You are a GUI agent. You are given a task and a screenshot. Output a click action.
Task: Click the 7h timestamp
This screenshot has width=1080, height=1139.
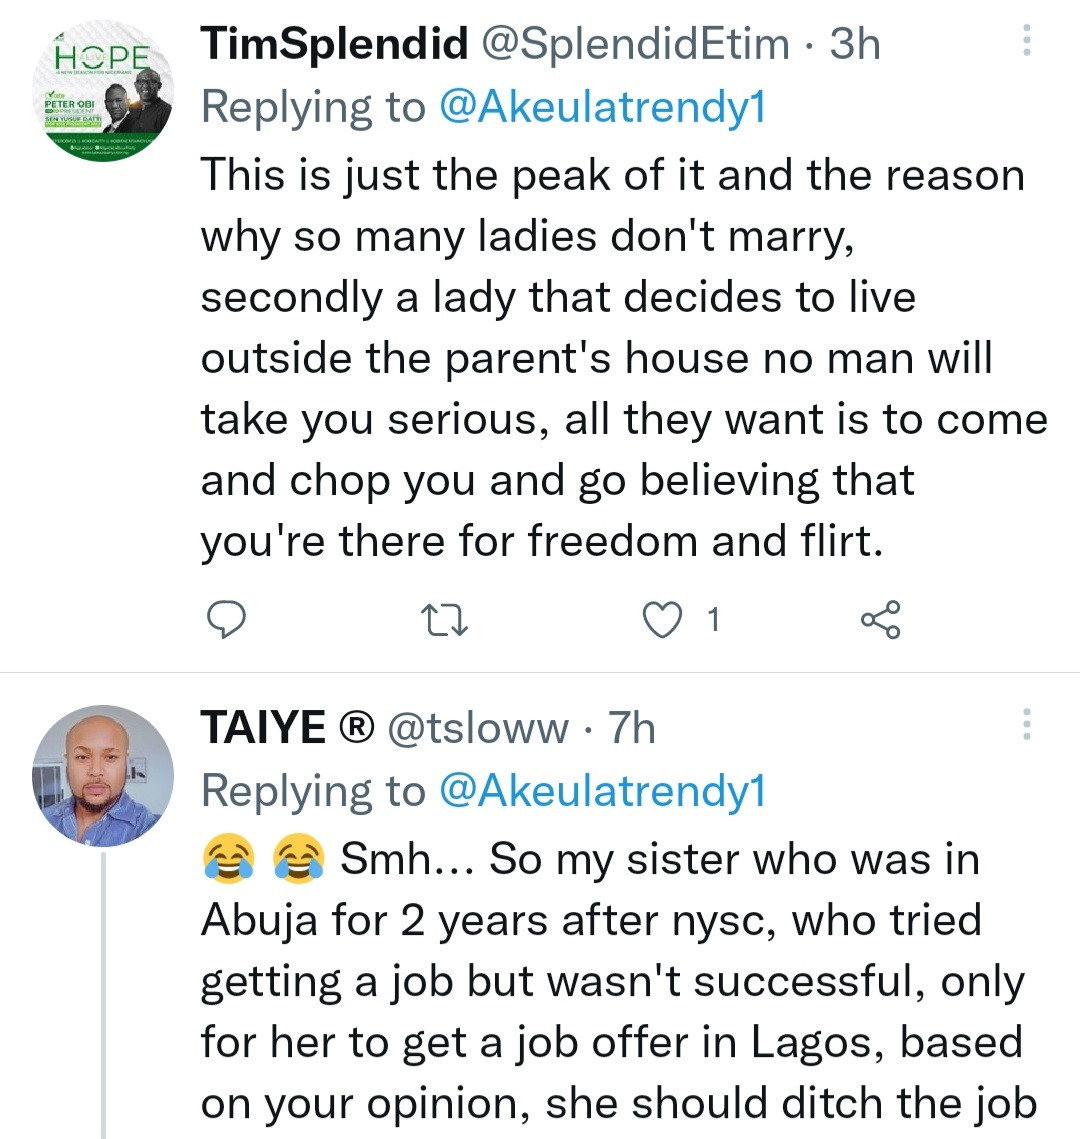(632, 729)
